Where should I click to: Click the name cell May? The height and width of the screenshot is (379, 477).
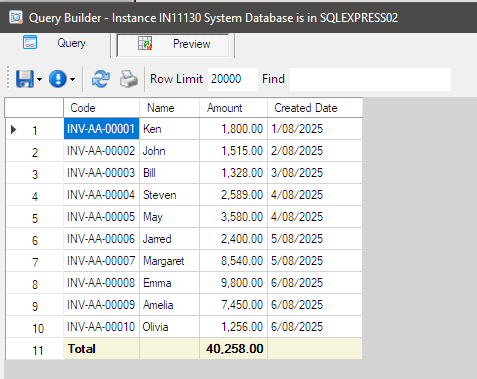pyautogui.click(x=169, y=217)
